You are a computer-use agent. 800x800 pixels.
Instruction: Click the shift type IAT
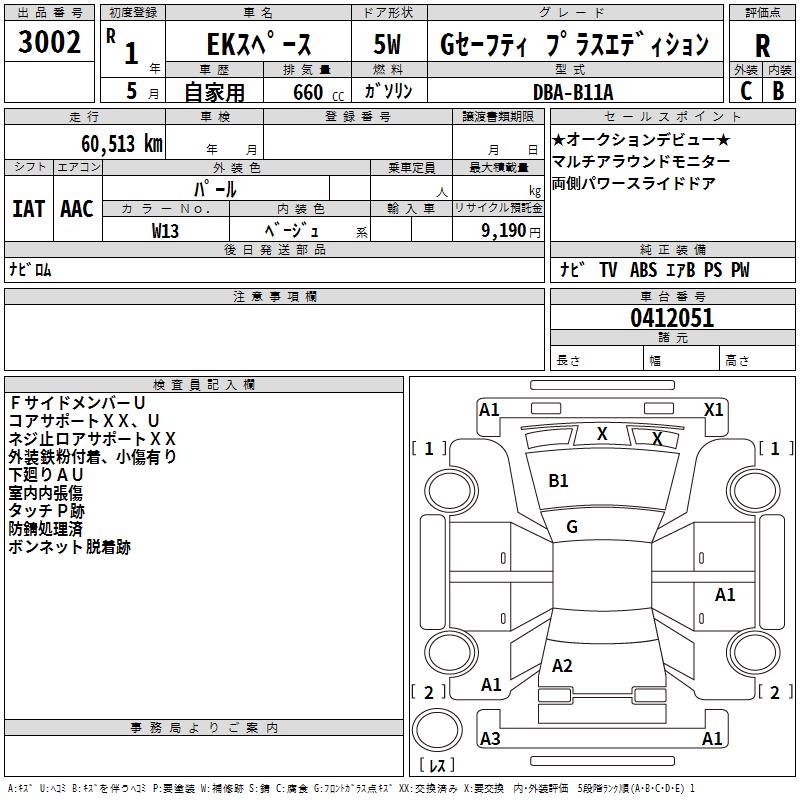[x=29, y=209]
